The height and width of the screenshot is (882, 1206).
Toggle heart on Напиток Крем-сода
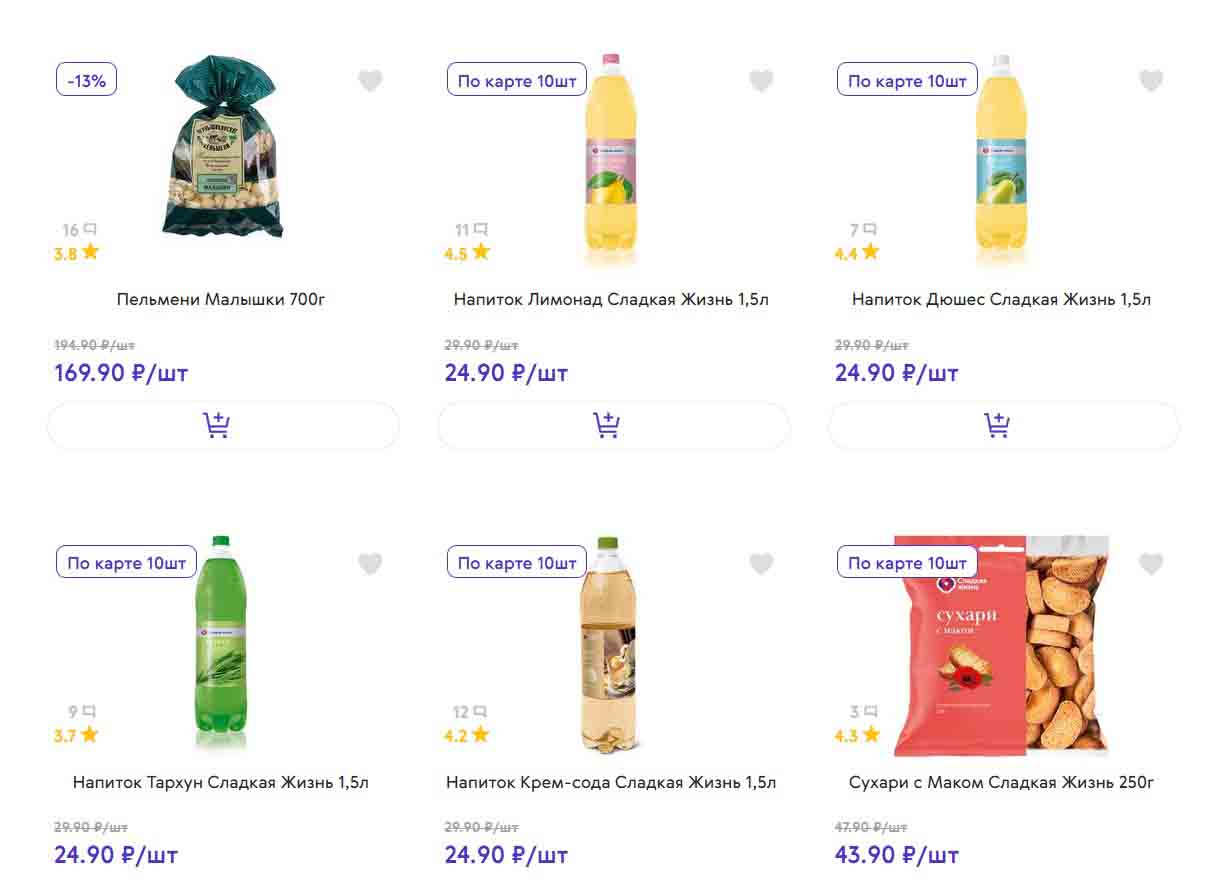point(761,564)
